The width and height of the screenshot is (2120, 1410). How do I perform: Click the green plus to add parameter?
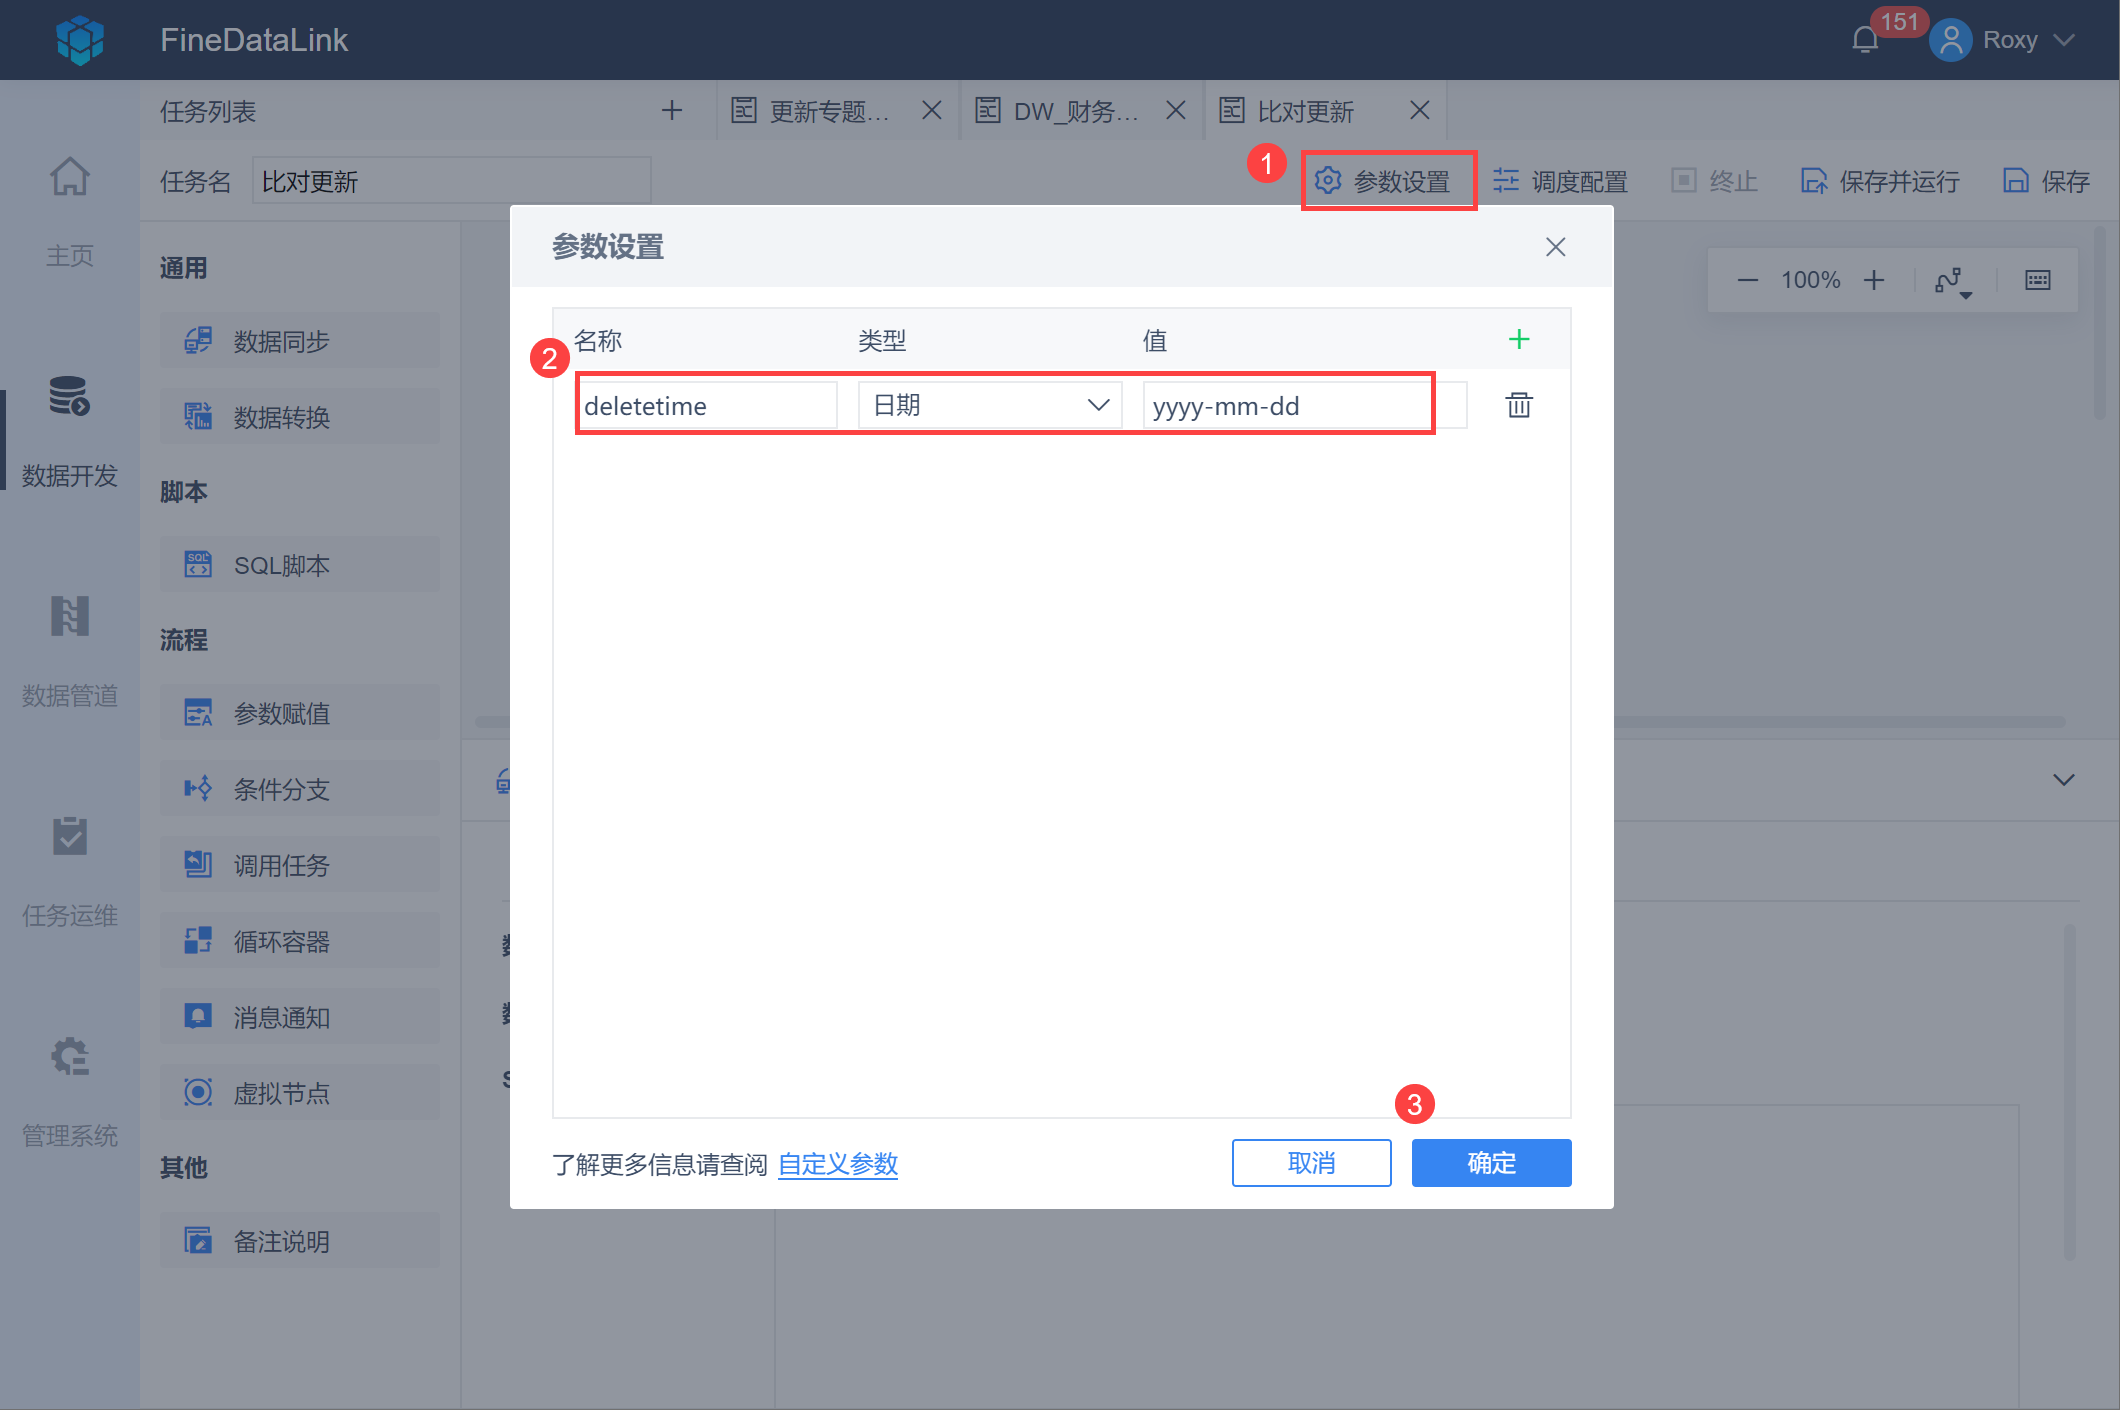[1518, 340]
